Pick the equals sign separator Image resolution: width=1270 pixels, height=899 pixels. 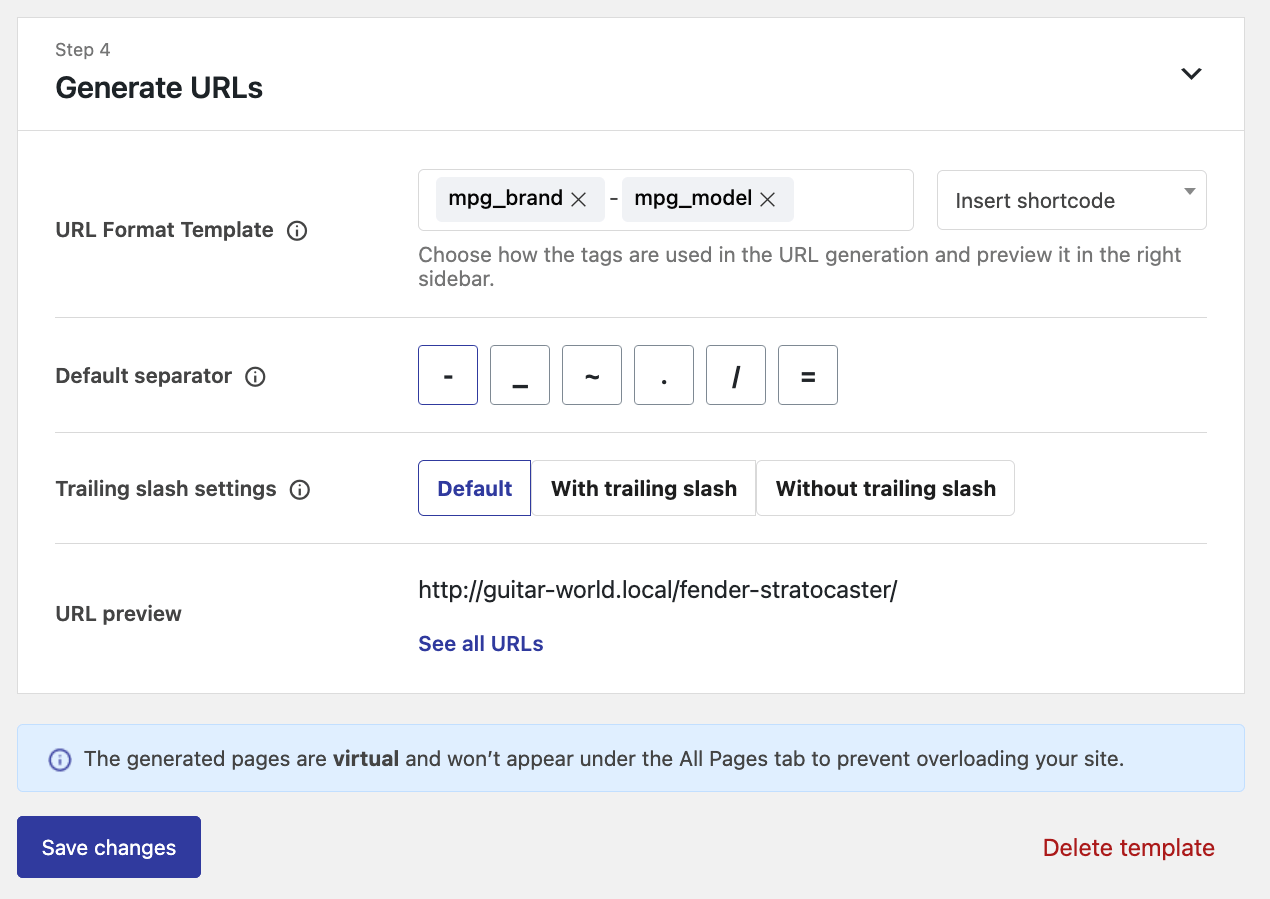click(x=808, y=376)
